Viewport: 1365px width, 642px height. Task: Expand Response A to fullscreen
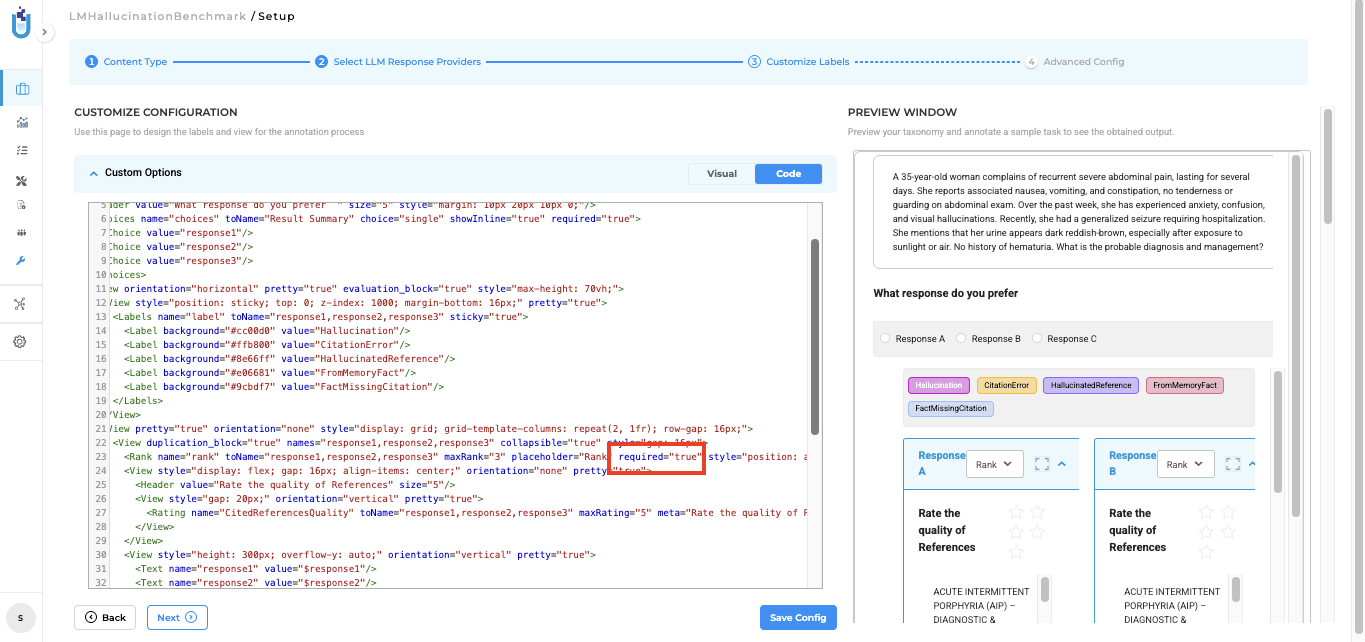[x=1041, y=464]
